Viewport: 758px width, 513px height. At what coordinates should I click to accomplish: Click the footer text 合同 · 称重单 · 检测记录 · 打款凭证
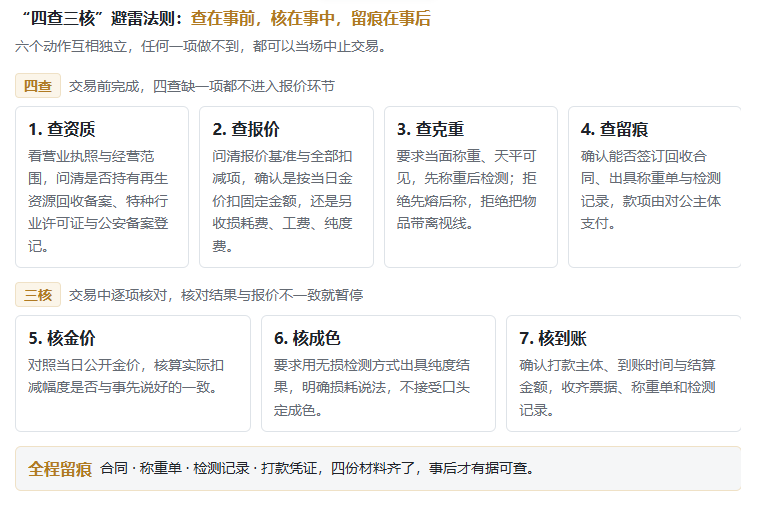tap(209, 469)
